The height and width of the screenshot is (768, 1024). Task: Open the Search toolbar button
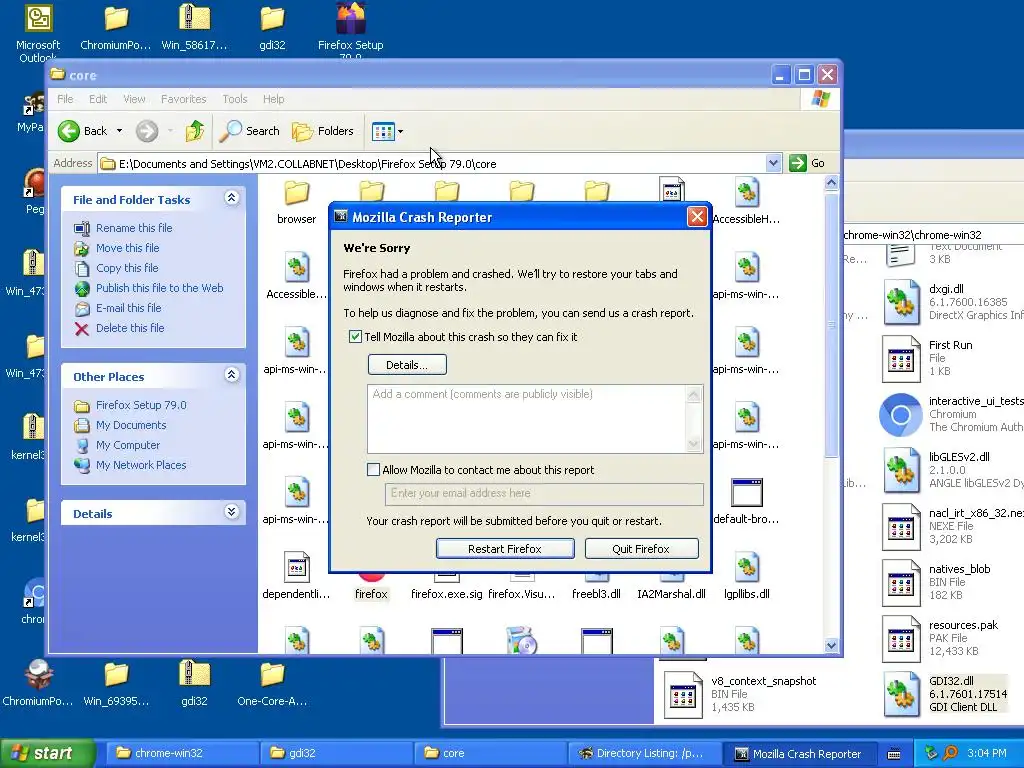coord(249,131)
